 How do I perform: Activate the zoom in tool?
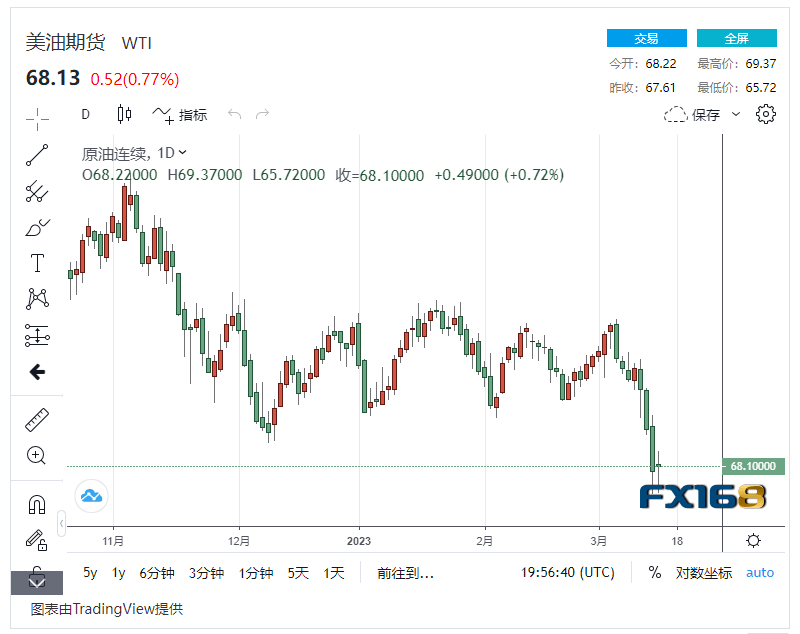click(37, 456)
